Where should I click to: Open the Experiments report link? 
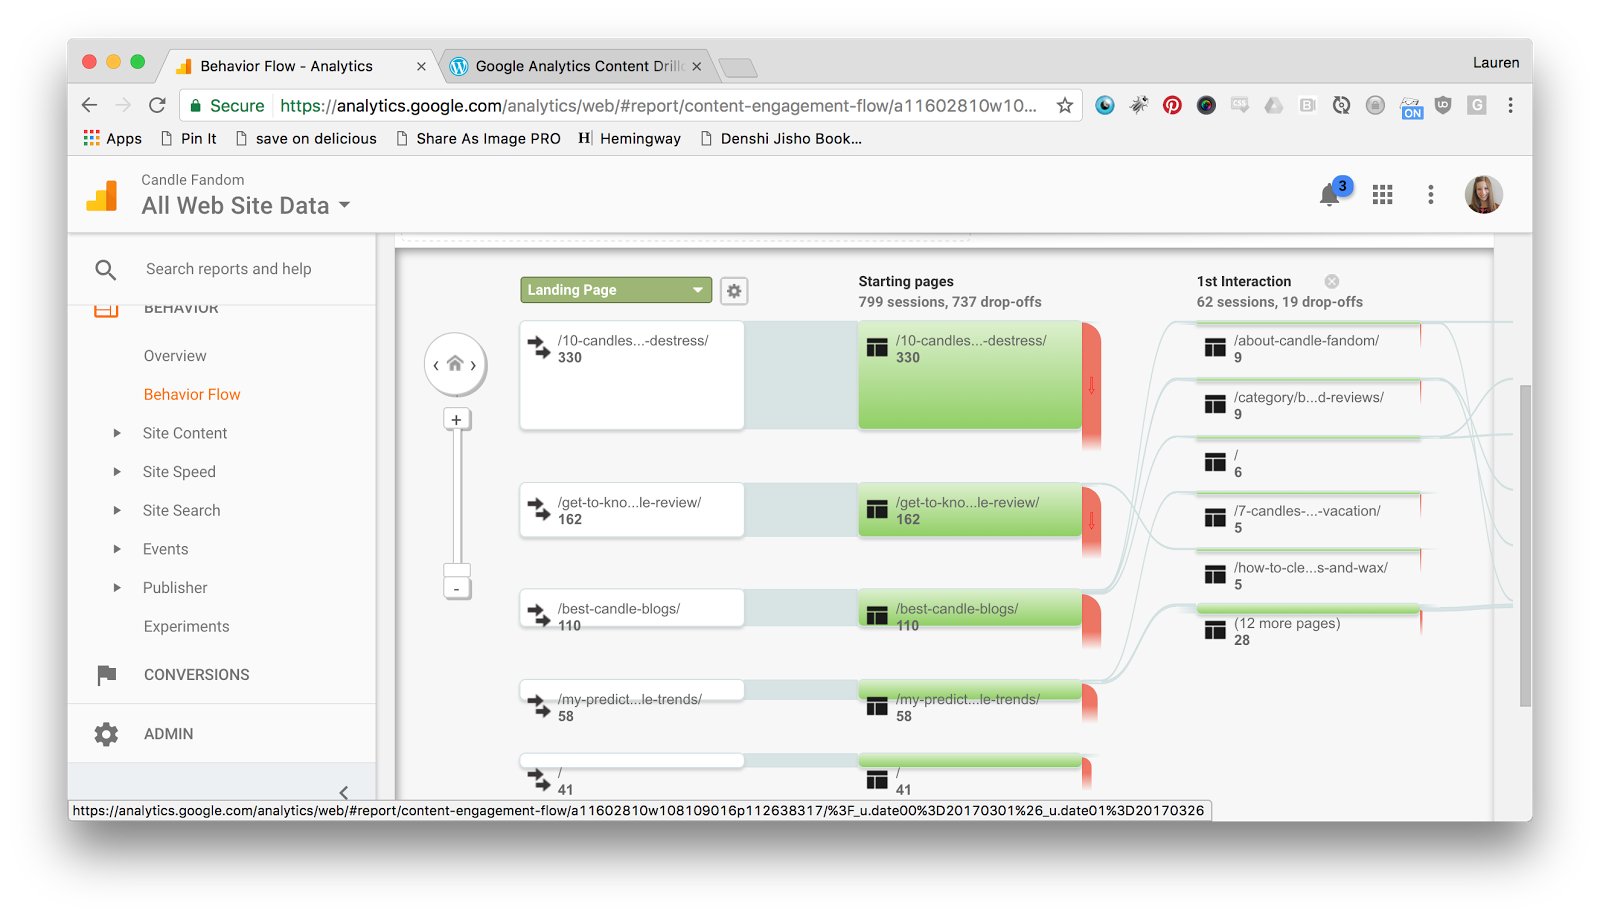(186, 627)
